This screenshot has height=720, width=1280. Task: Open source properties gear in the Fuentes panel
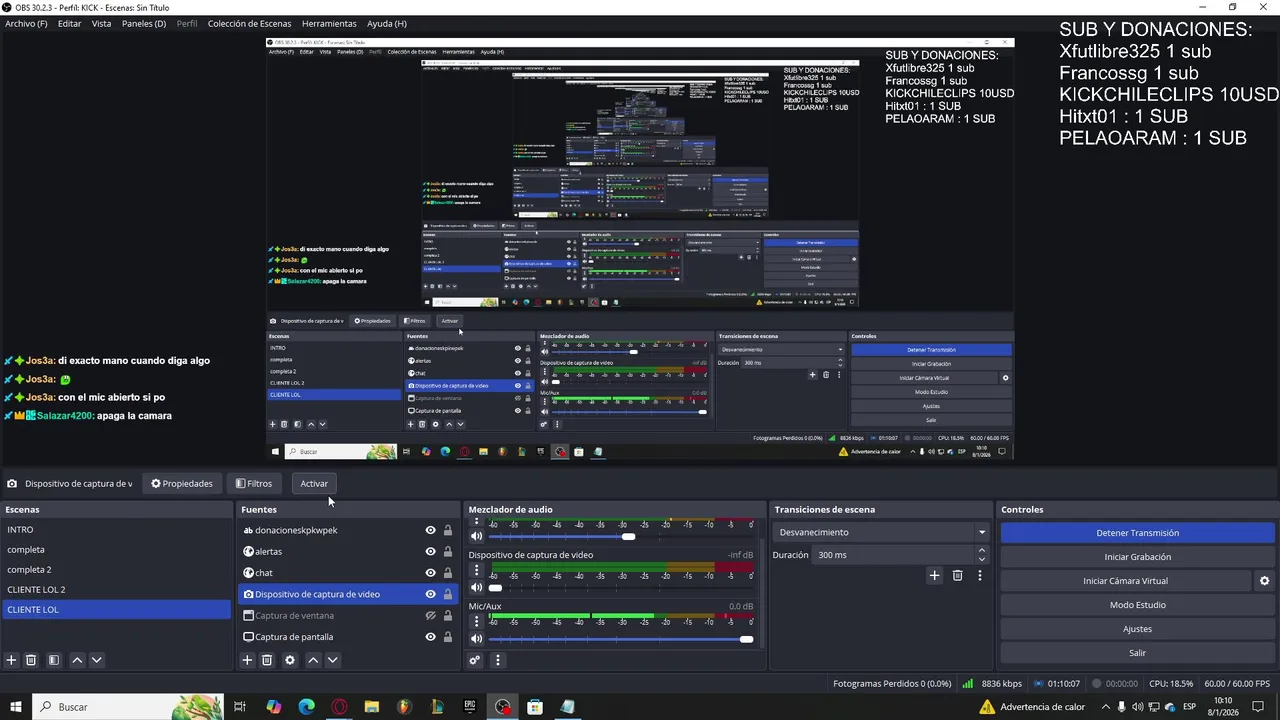(x=290, y=660)
